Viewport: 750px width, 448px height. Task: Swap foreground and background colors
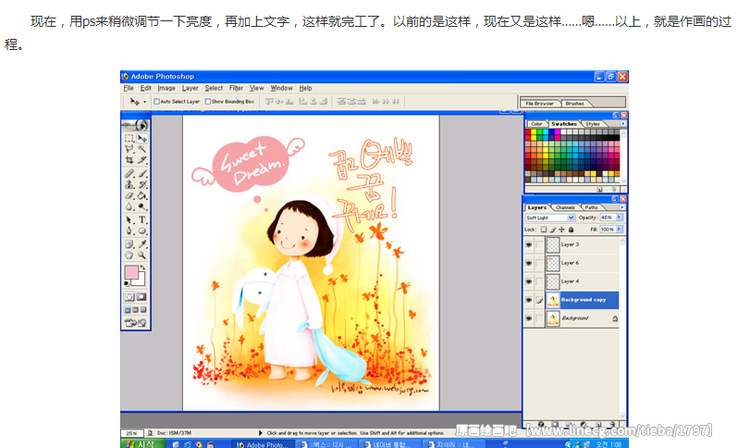[142, 267]
